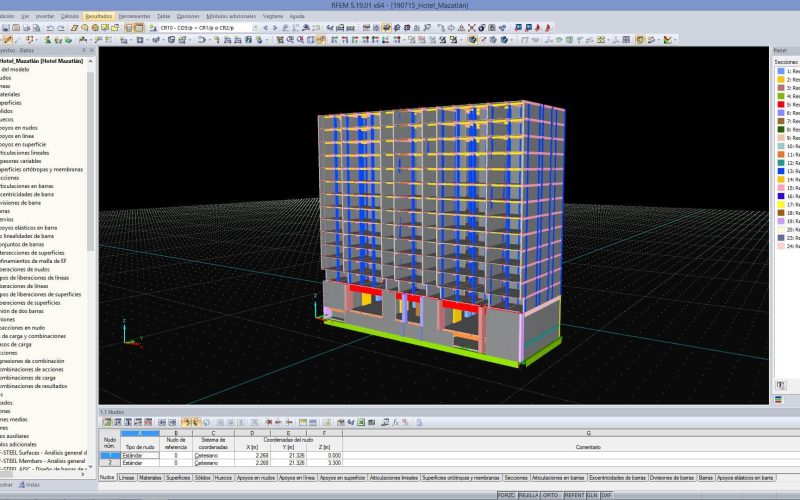Open dropdown arrow ending second toolbar

pyautogui.click(x=676, y=39)
